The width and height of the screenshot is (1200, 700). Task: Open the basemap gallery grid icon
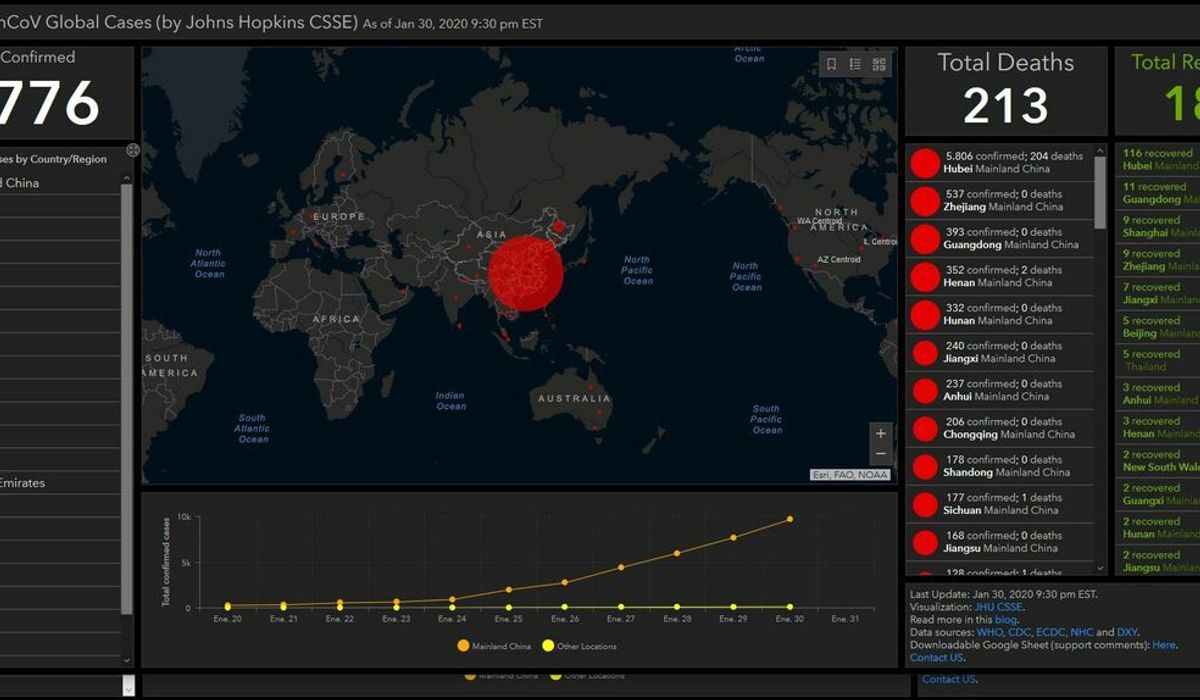click(x=879, y=64)
